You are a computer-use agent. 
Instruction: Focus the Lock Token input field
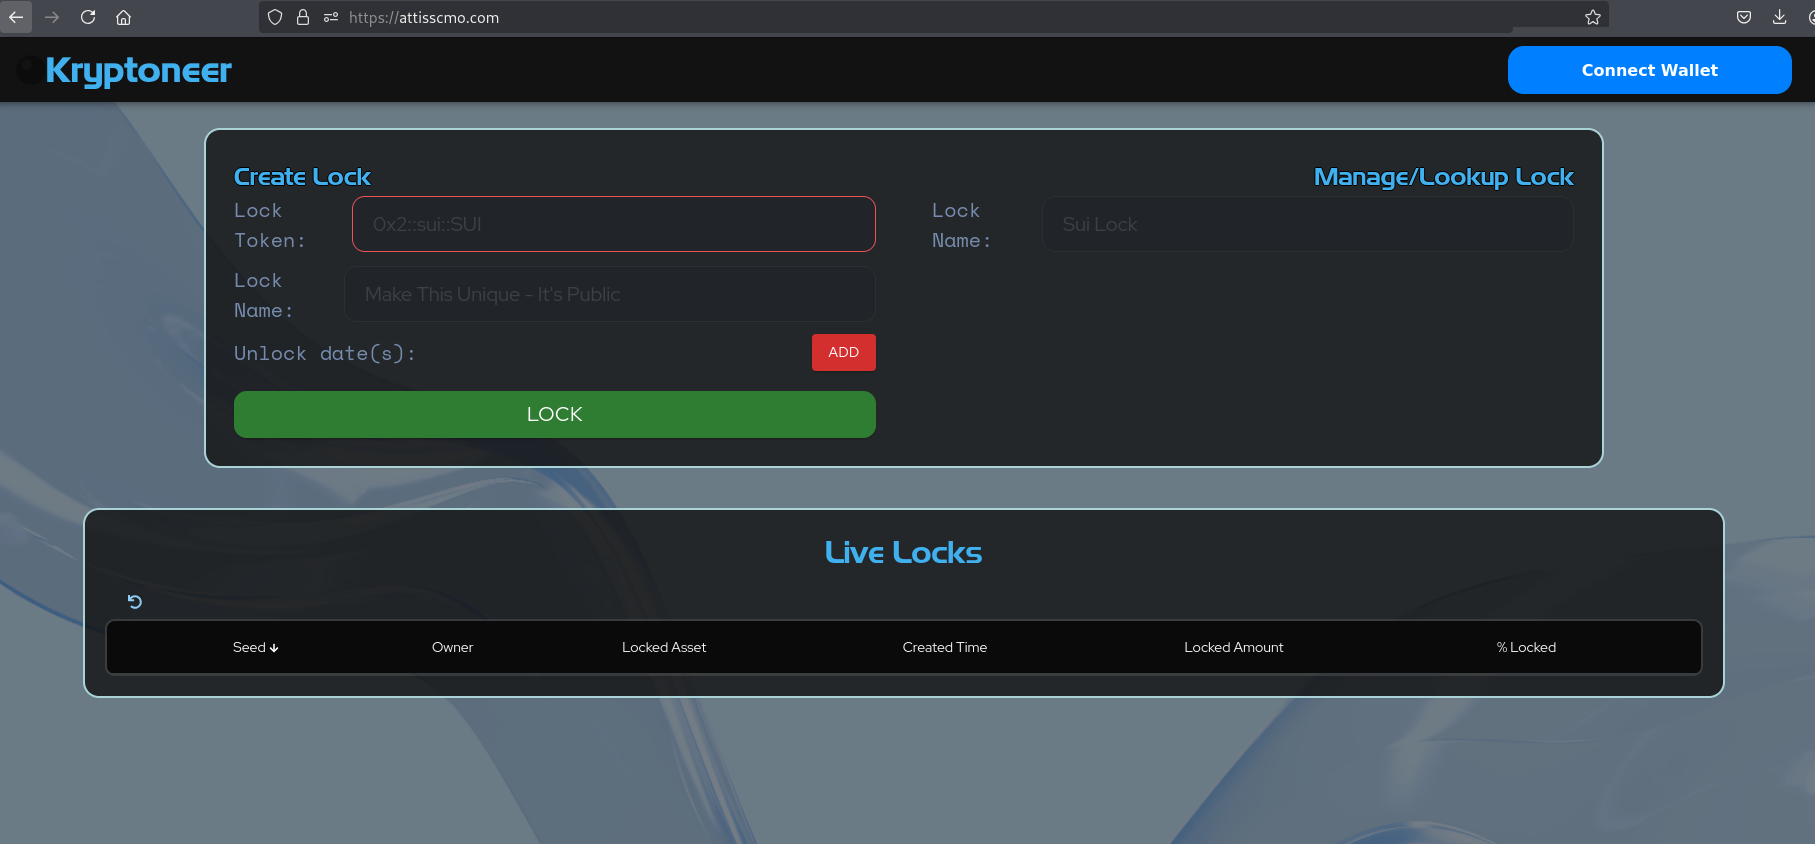point(614,224)
